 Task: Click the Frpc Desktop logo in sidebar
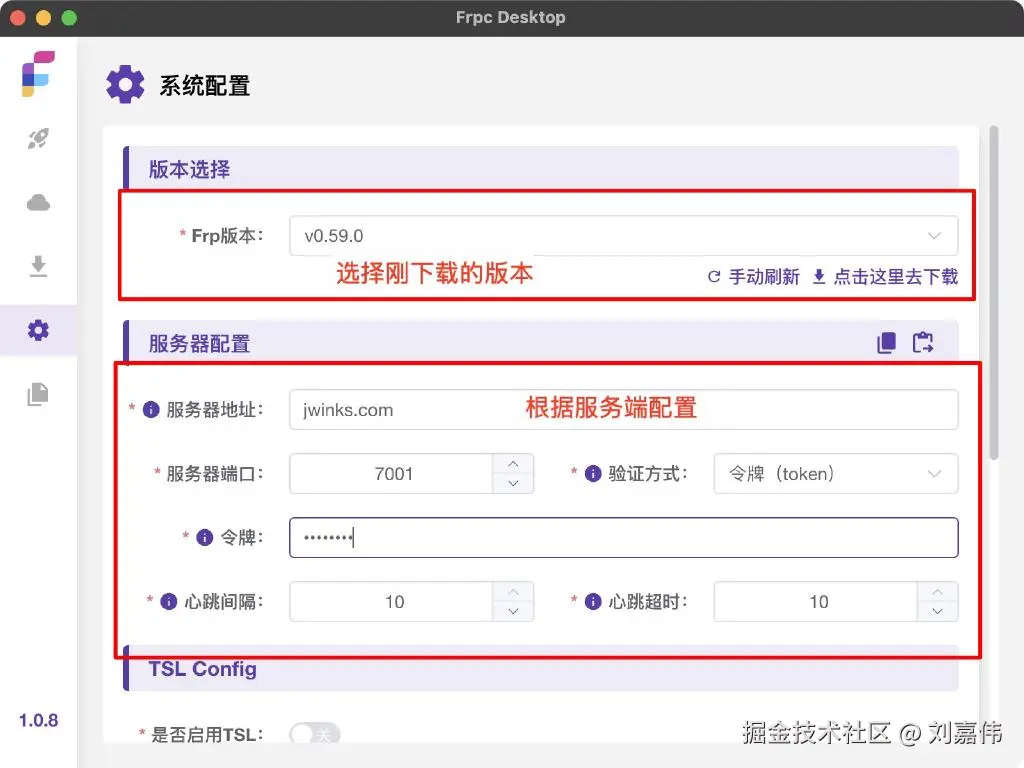38,73
